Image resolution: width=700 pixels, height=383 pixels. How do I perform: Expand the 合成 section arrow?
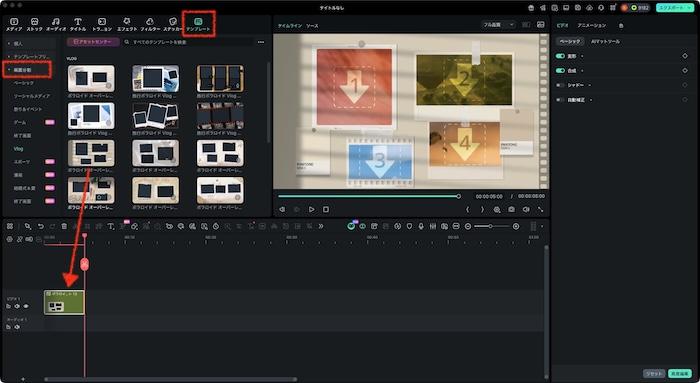click(x=582, y=71)
